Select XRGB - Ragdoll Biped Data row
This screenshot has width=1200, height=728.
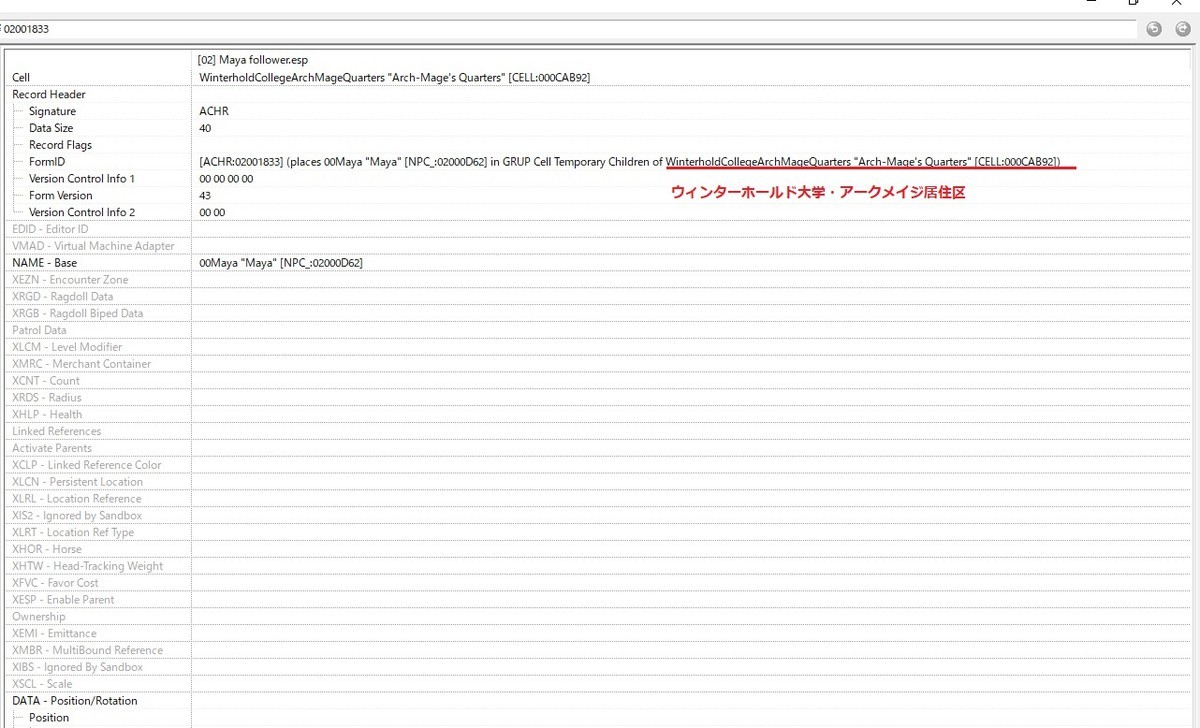[77, 313]
